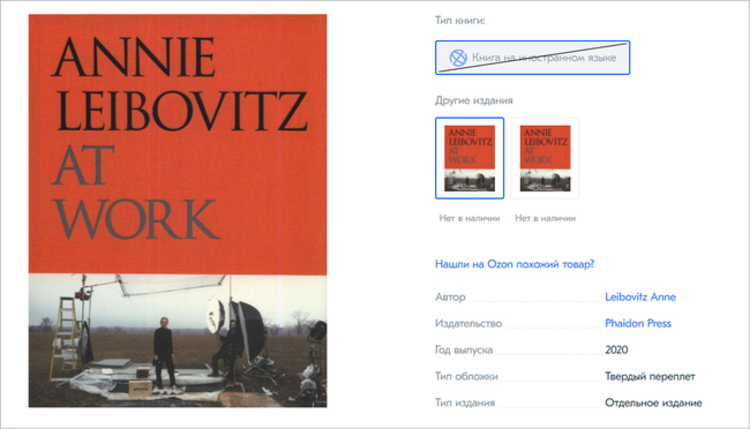Screen dimensions: 750x429
Task: Open author link 'Leibovitz Anne'
Action: click(x=640, y=297)
